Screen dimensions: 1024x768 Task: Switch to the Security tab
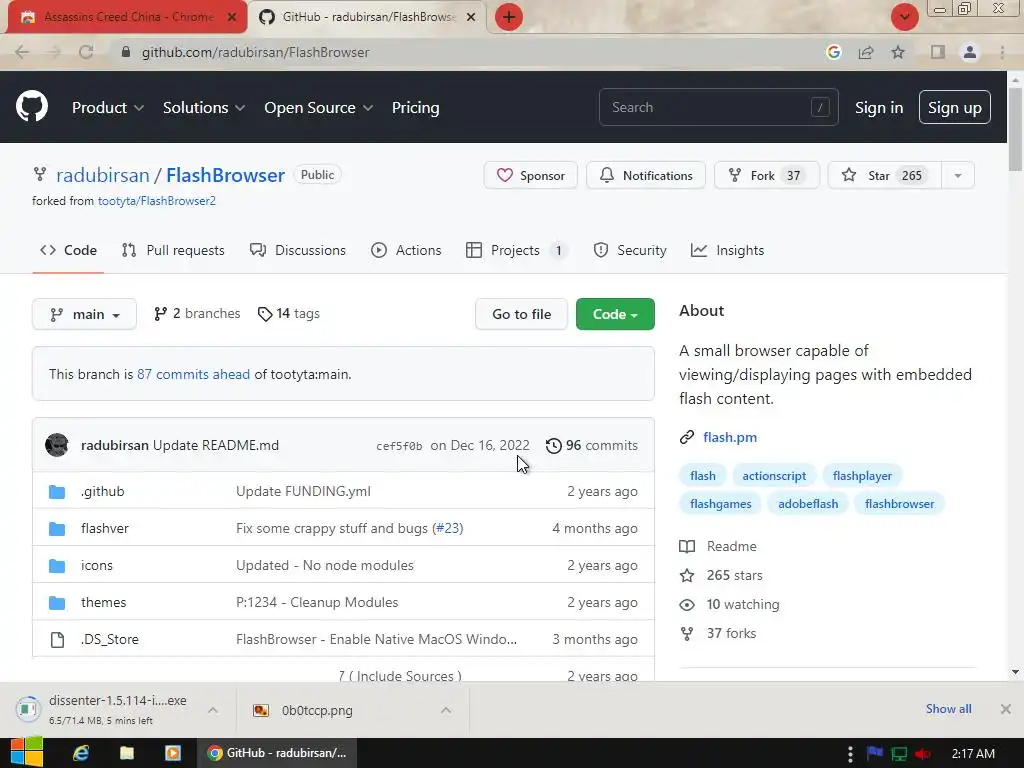[x=630, y=250]
